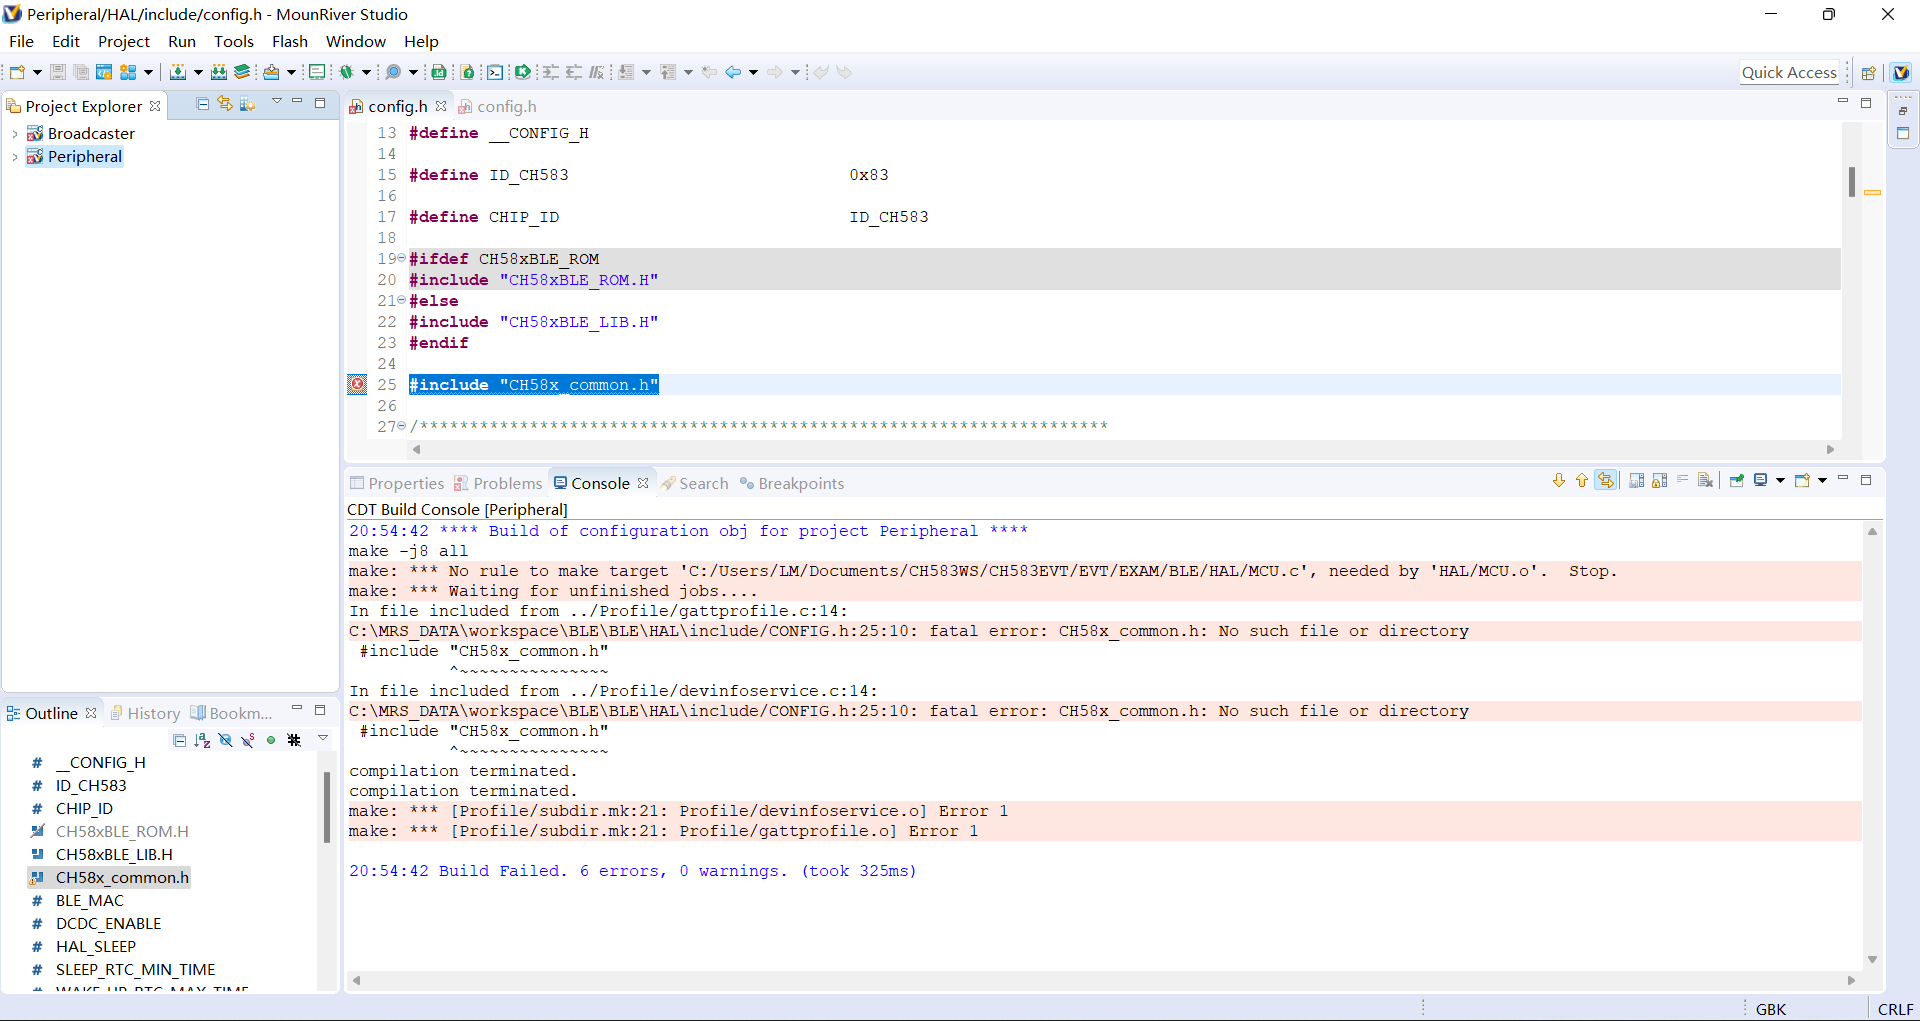
Task: Toggle Hide Inactive Elements in Outline
Action: coord(294,740)
